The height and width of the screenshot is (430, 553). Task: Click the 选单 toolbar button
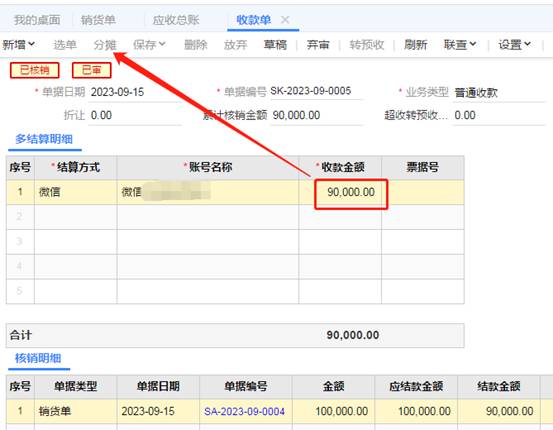tap(65, 45)
